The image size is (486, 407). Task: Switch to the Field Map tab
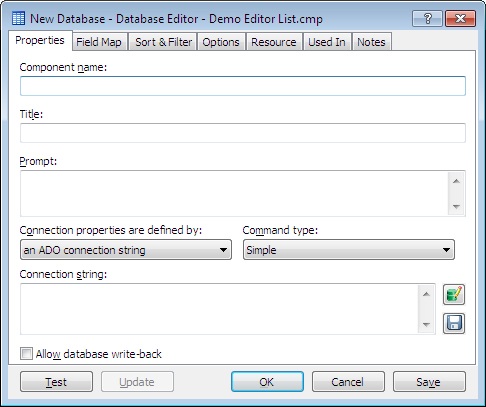click(99, 42)
